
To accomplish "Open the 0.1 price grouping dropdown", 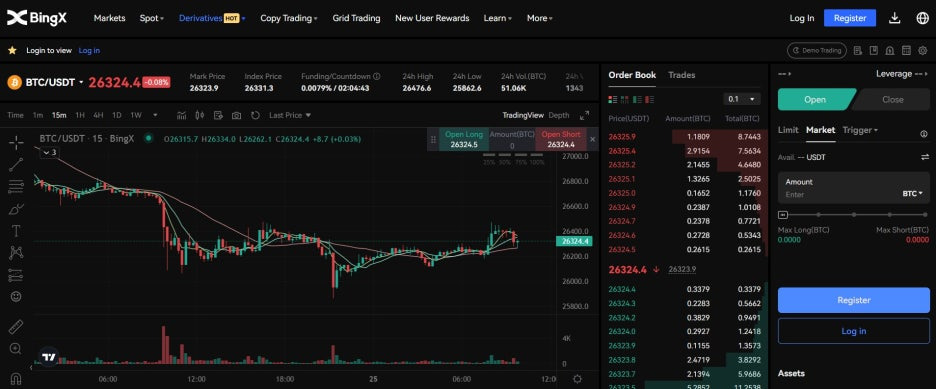I will (x=742, y=99).
